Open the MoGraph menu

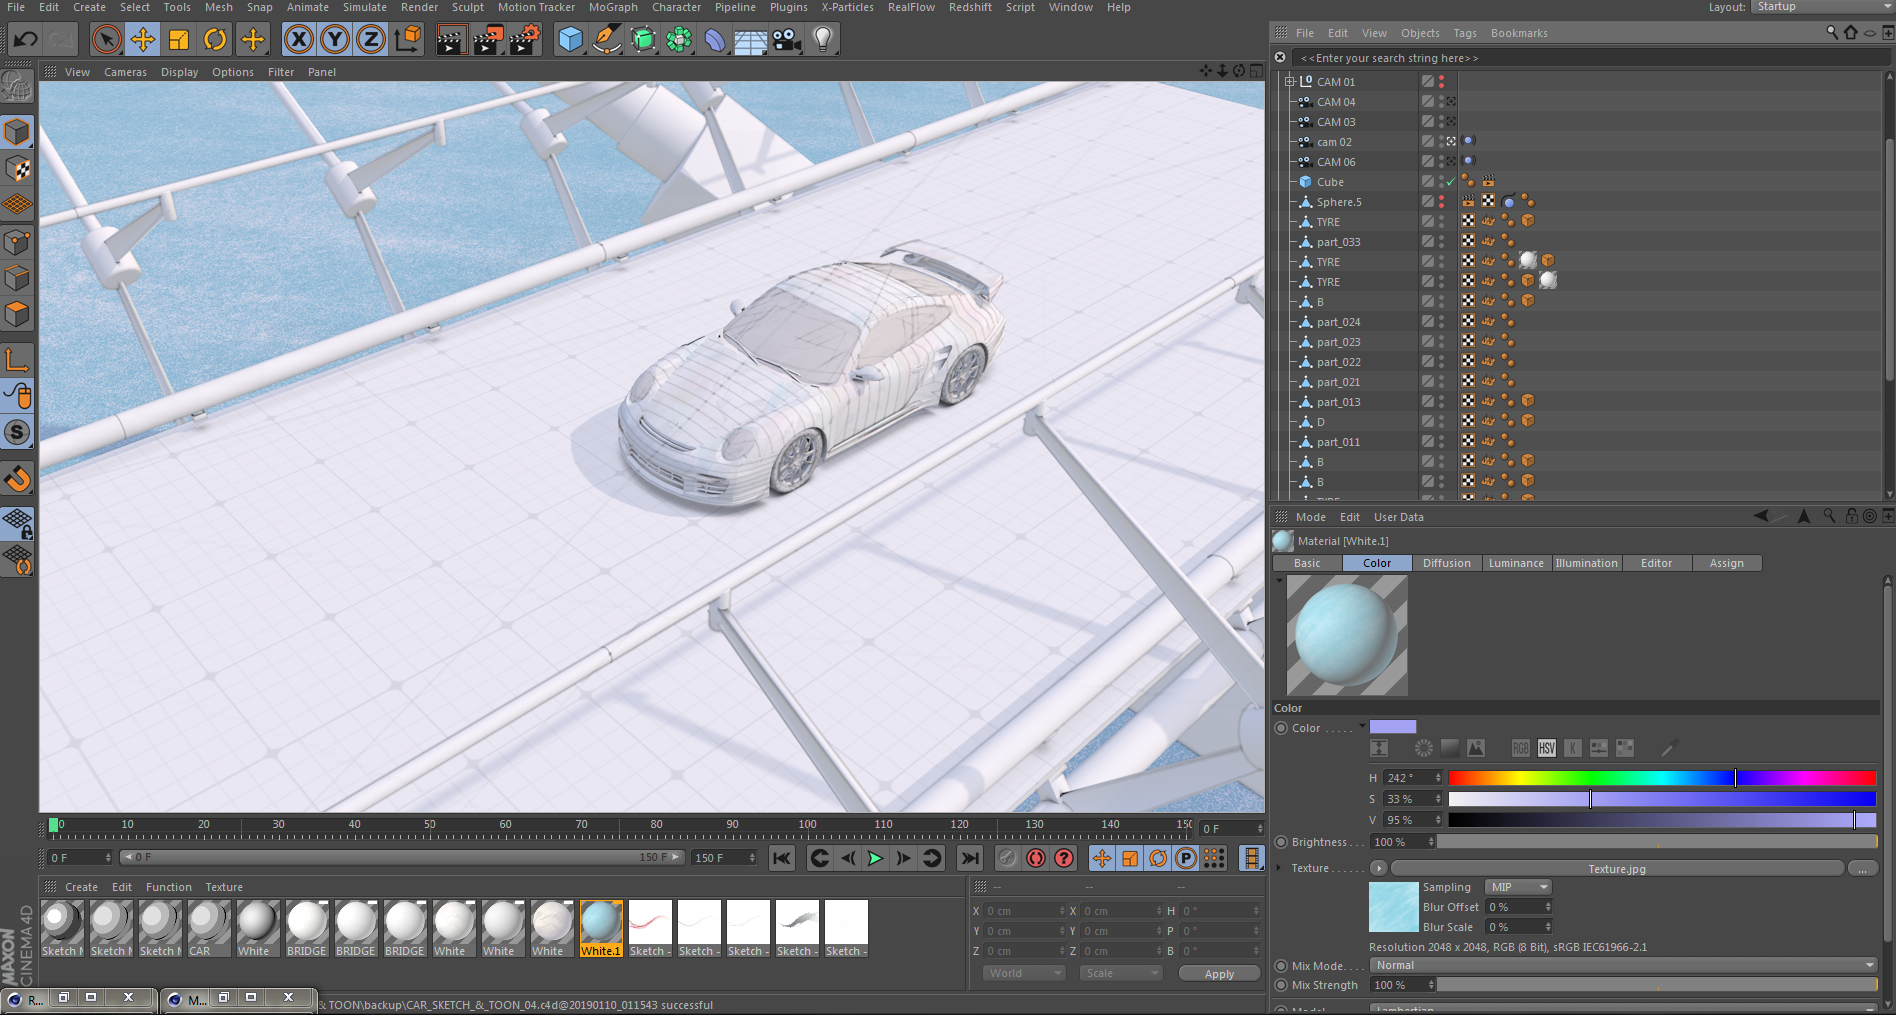coord(612,7)
